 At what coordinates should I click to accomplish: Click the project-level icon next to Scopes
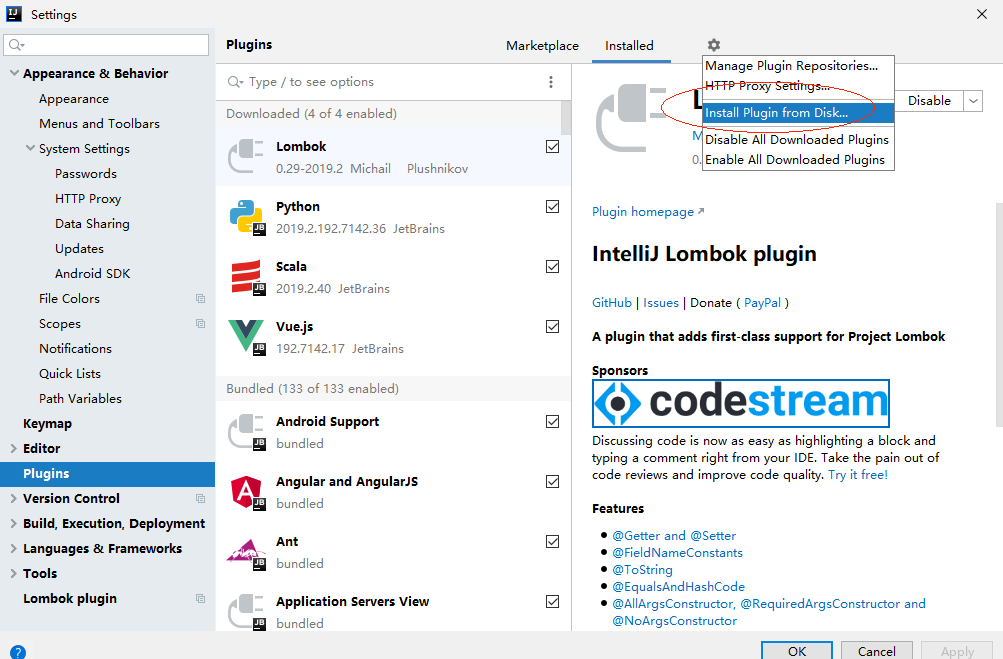click(x=200, y=324)
